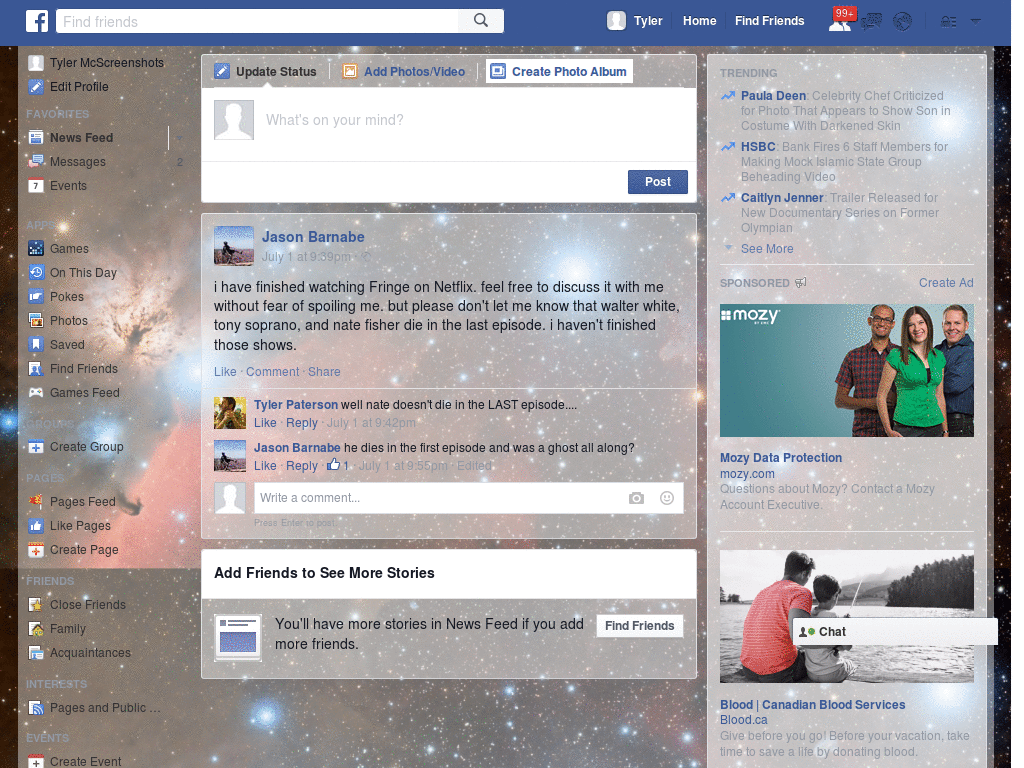
Task: Insert an emoji with the smiley icon
Action: (666, 497)
